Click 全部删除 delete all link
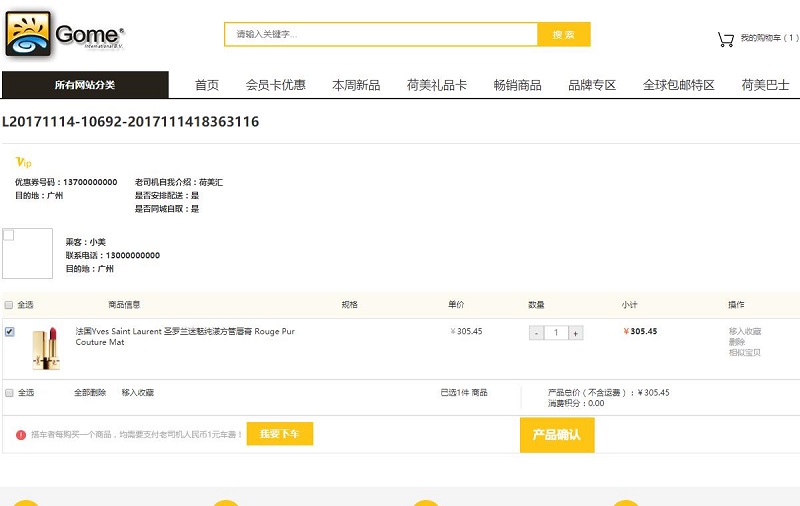Viewport: 800px width, 506px height. [x=90, y=393]
